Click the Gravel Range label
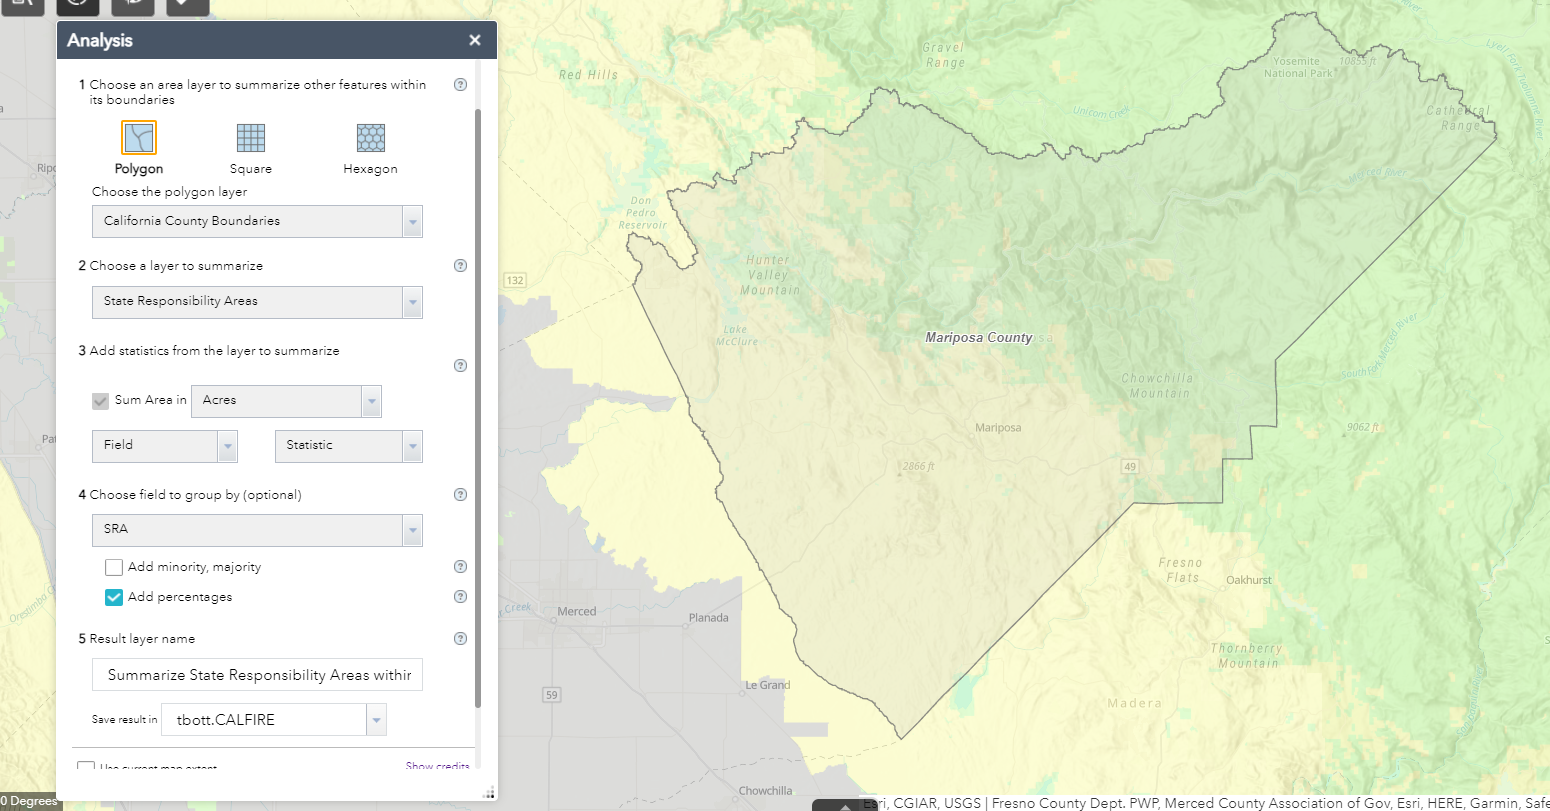This screenshot has height=811, width=1550. [944, 55]
